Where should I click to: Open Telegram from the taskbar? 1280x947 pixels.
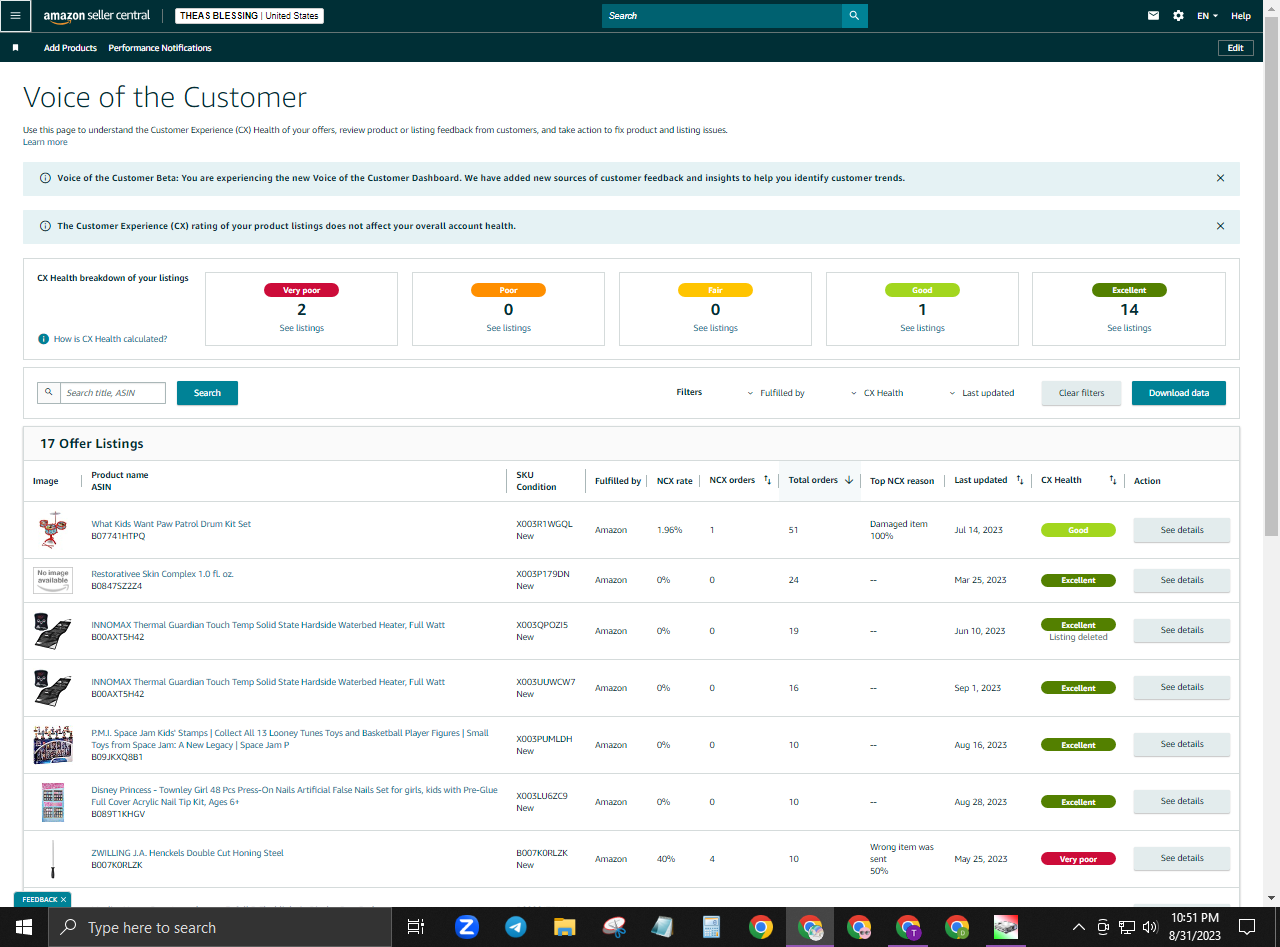click(x=516, y=927)
